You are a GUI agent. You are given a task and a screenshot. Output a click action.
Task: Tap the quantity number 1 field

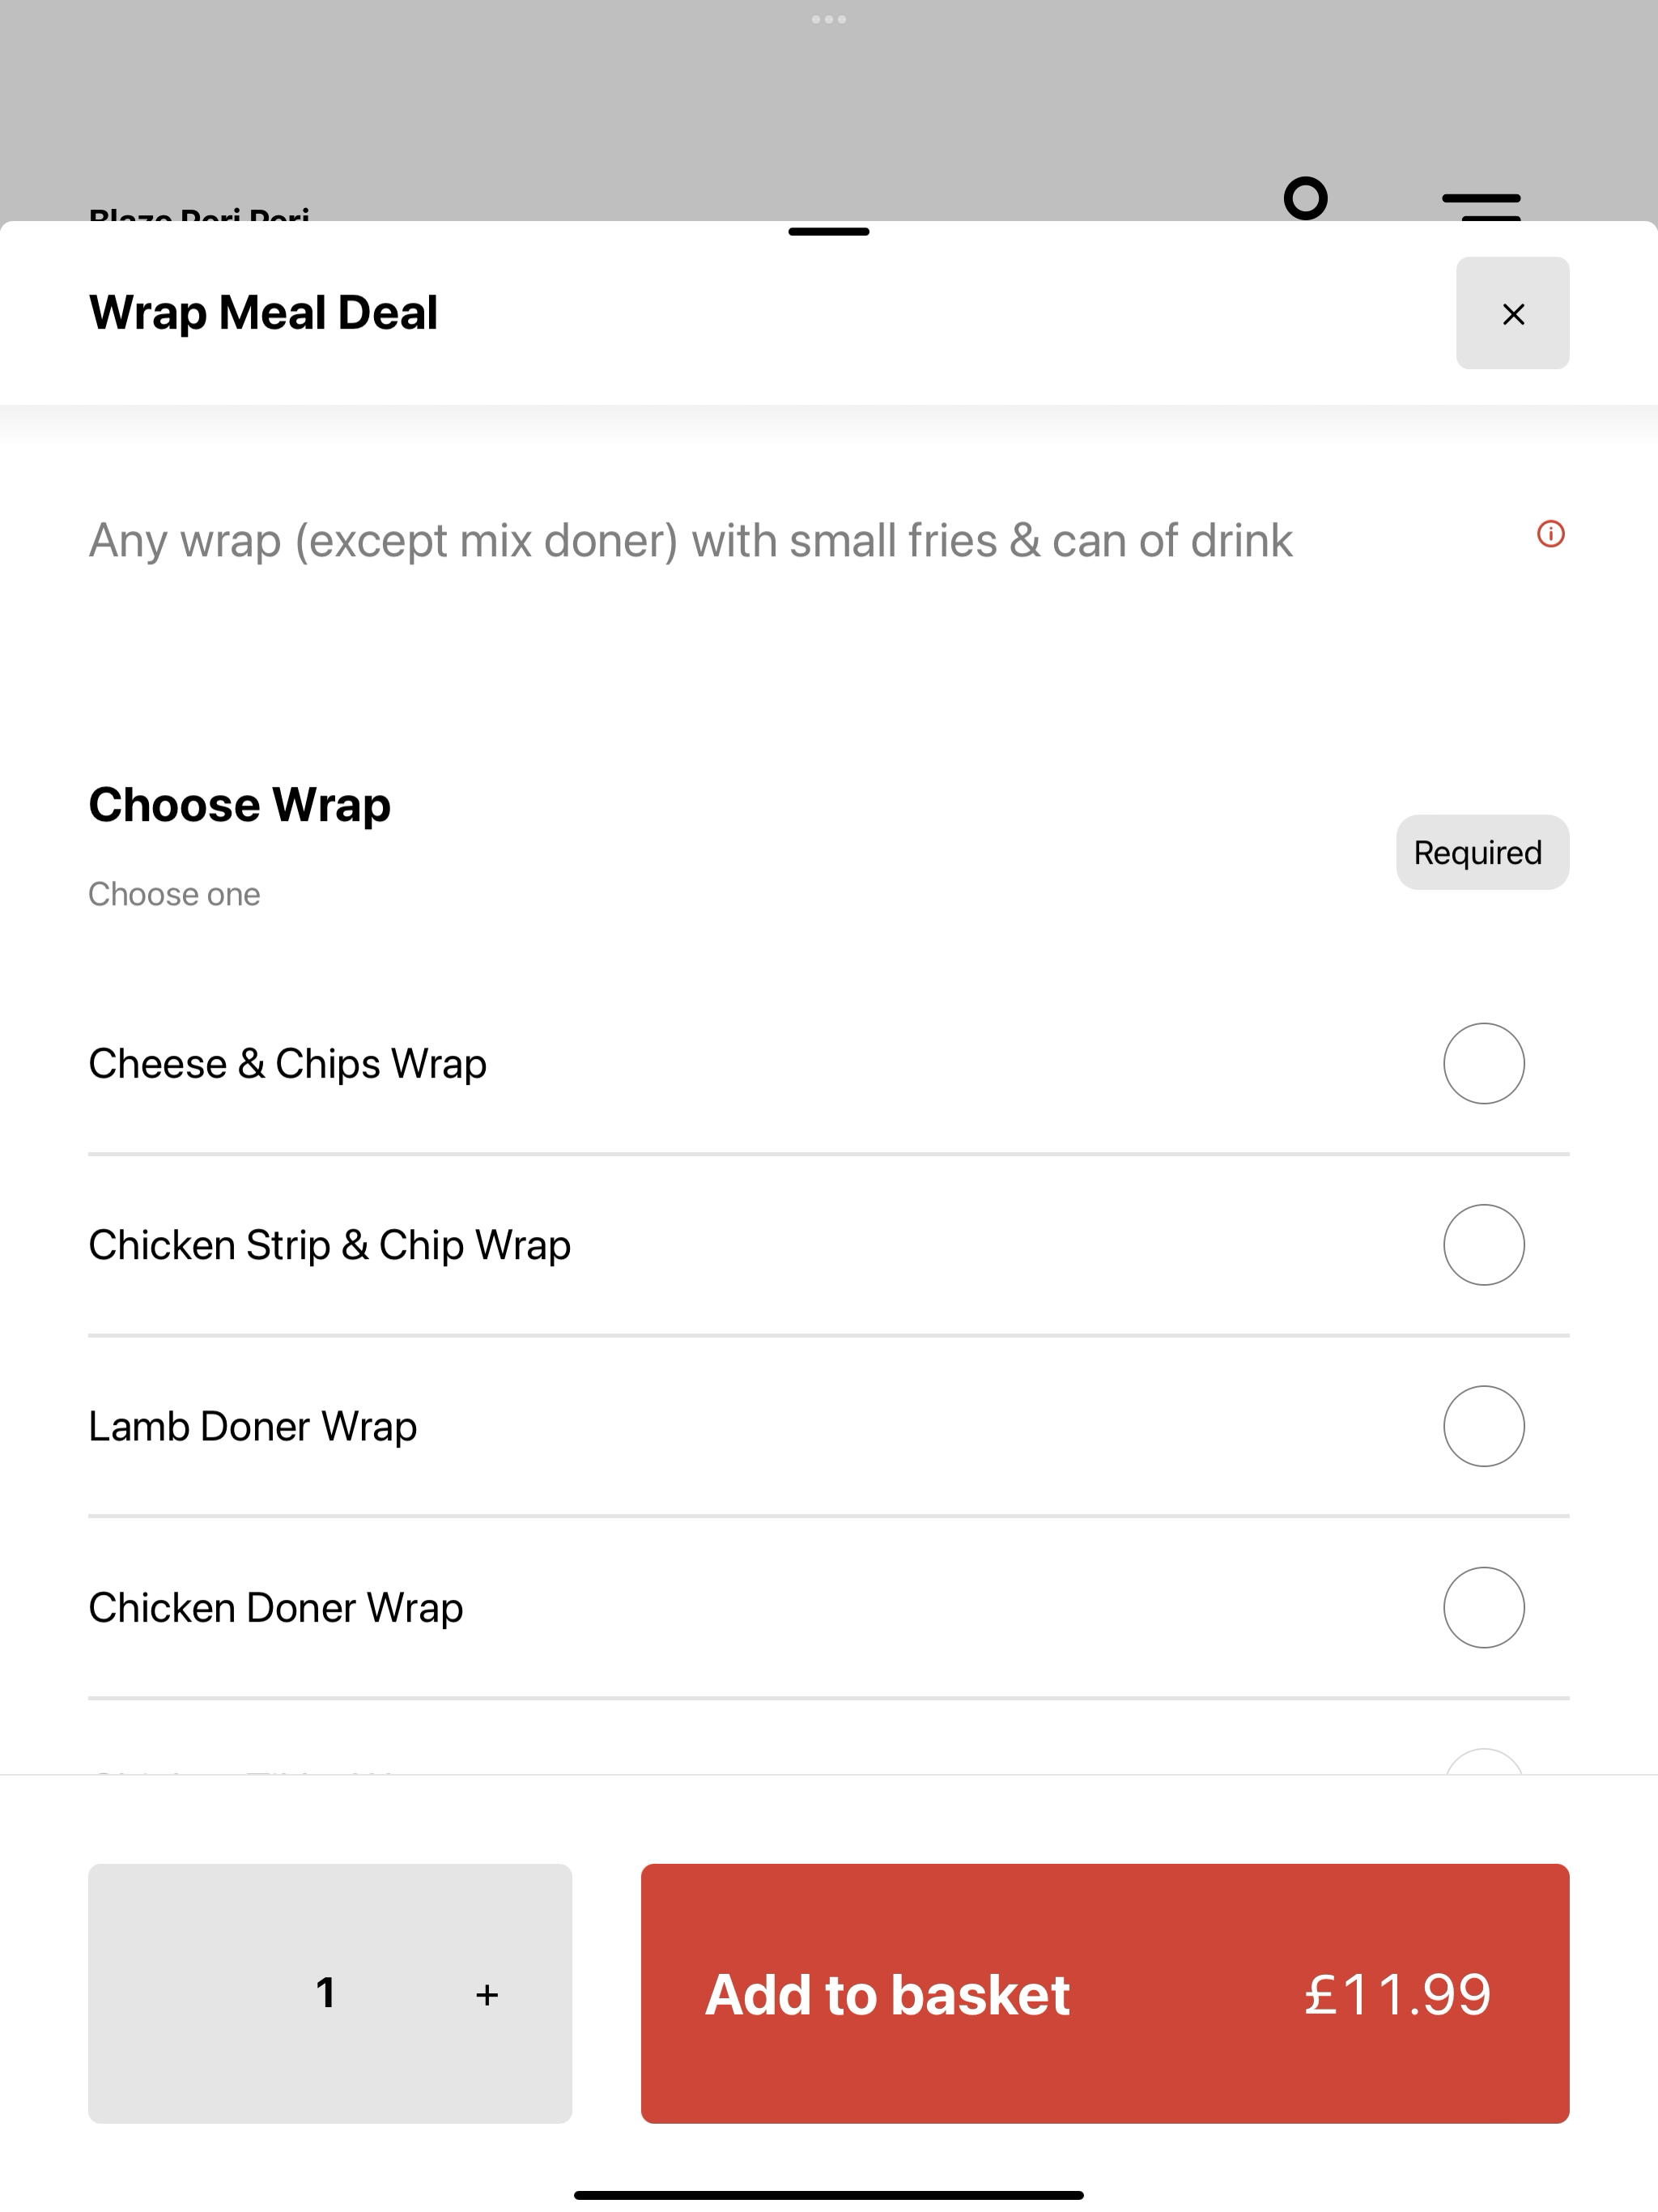click(325, 1993)
